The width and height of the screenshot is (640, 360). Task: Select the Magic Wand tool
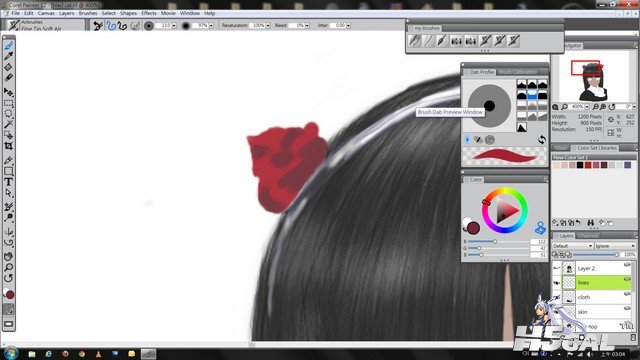[x=9, y=124]
